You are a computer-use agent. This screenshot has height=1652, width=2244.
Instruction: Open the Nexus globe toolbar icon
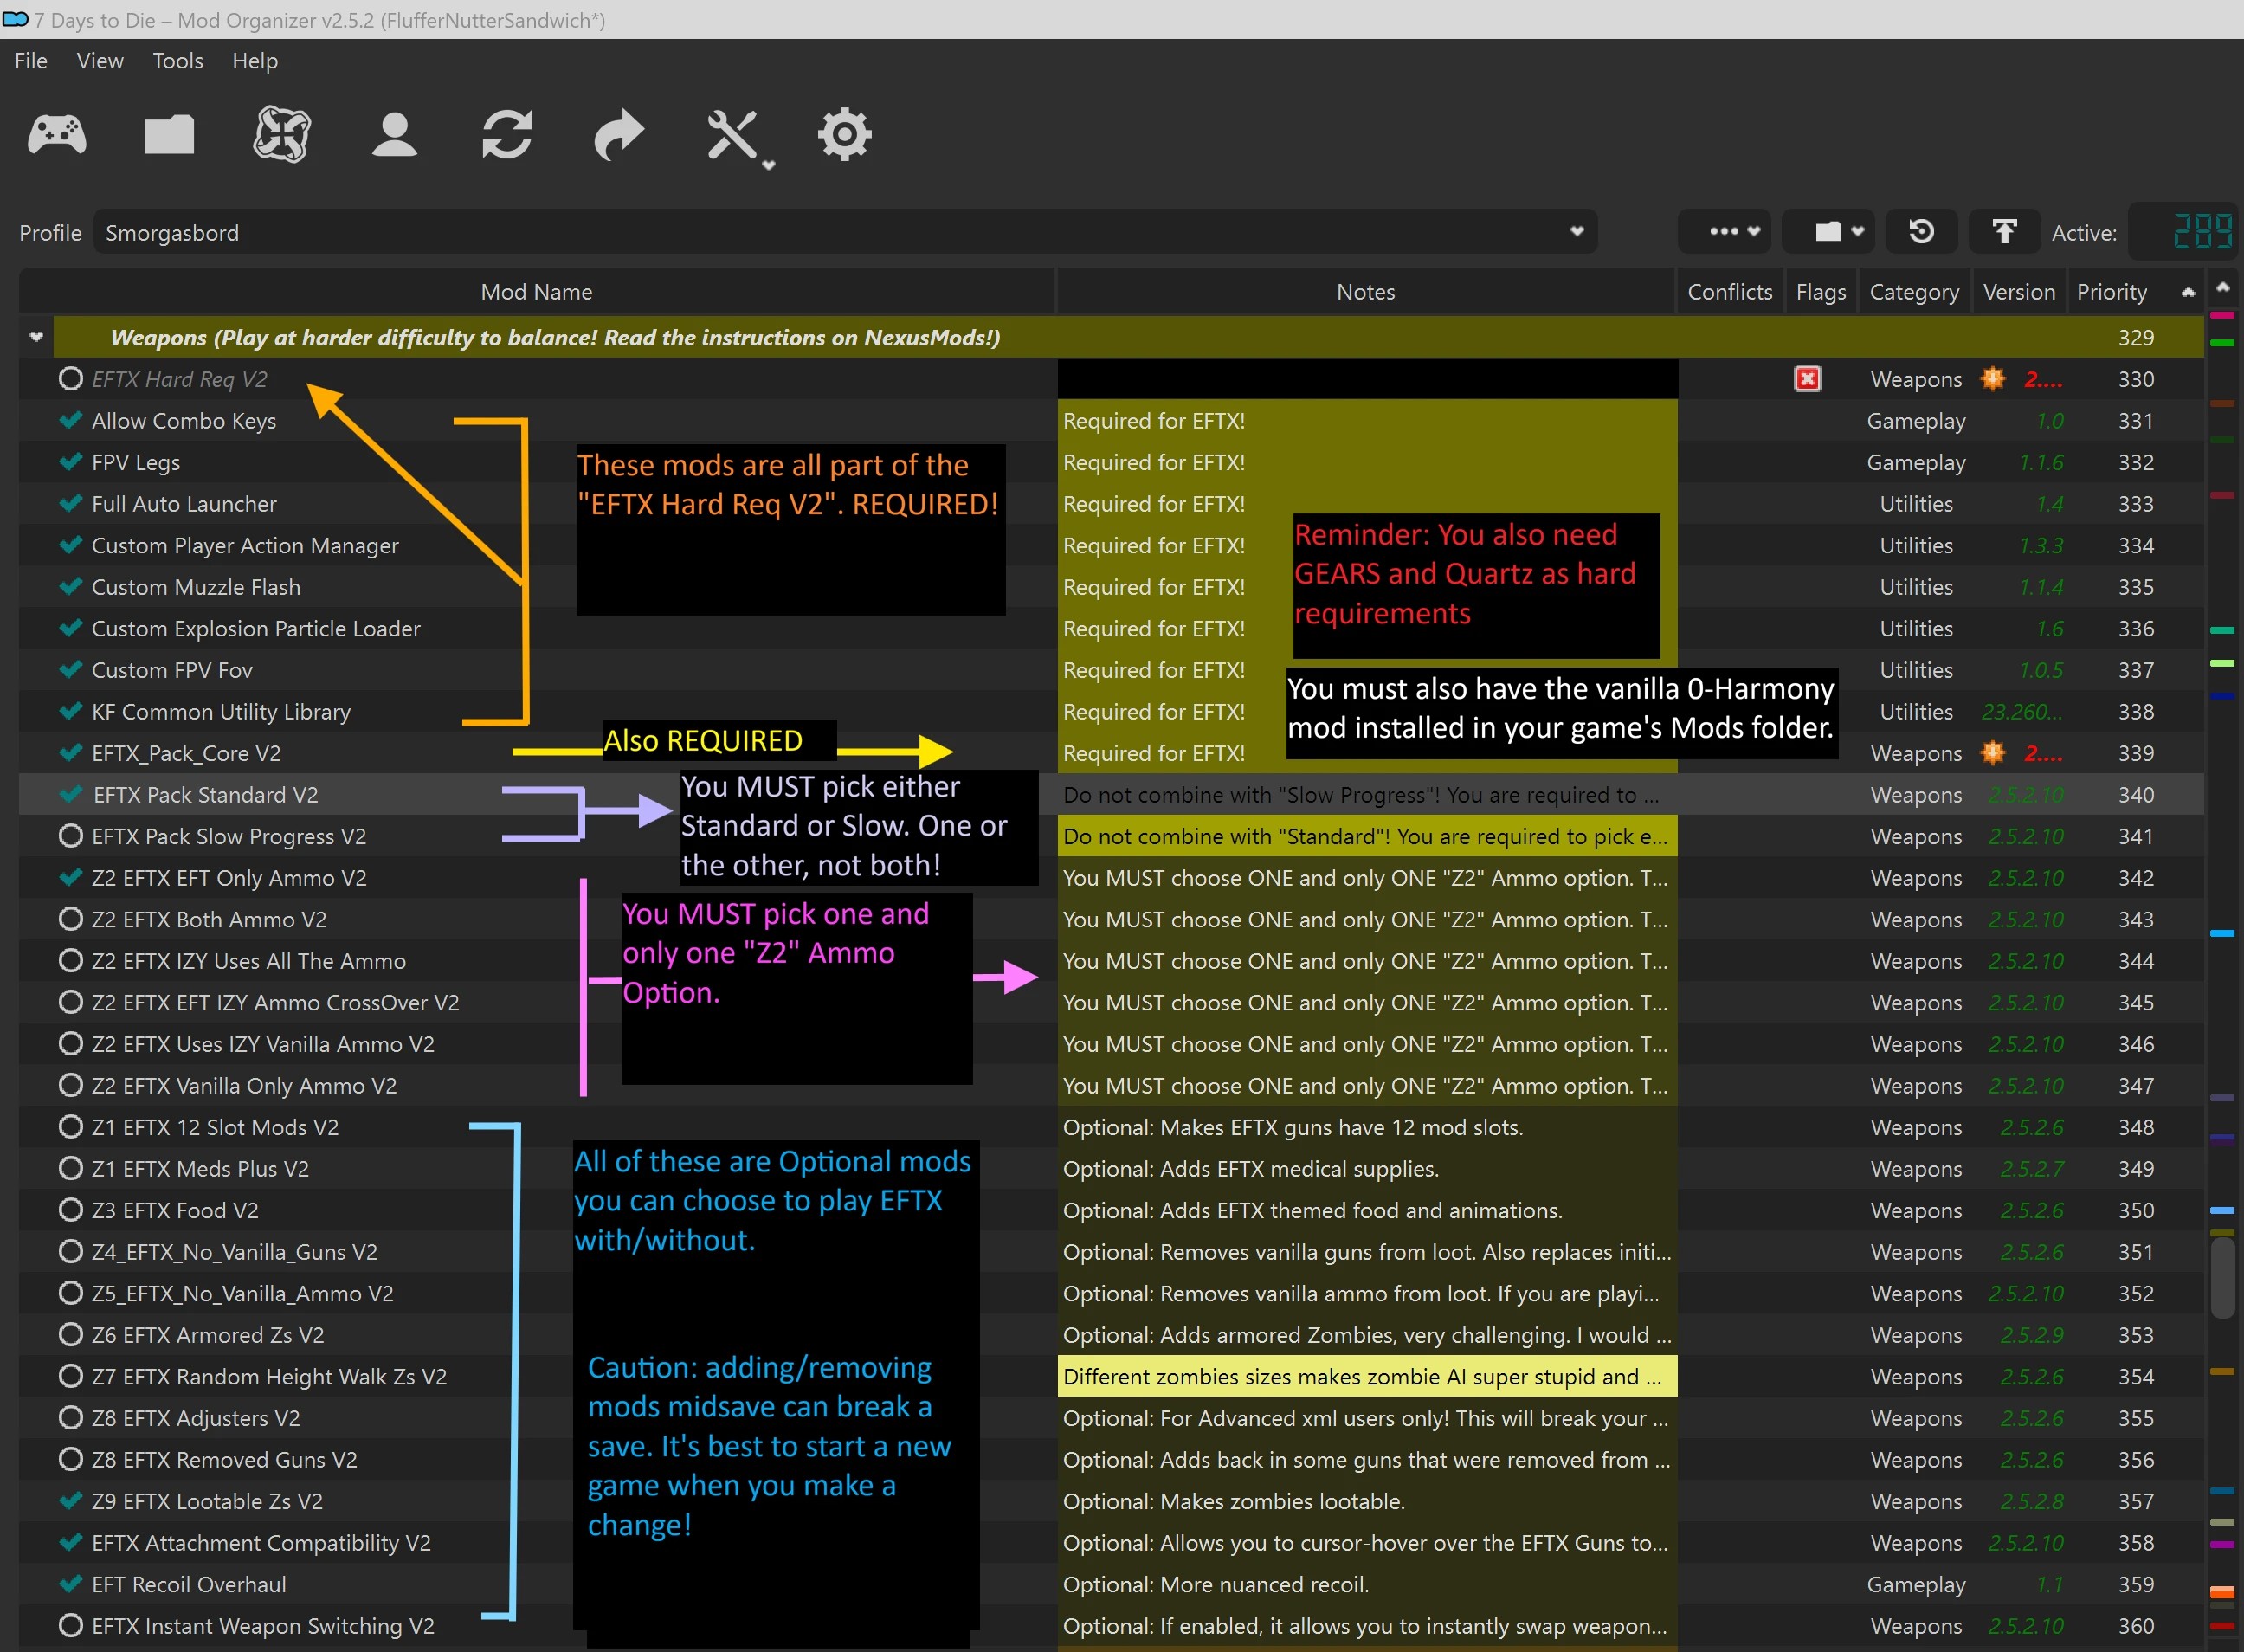[282, 135]
